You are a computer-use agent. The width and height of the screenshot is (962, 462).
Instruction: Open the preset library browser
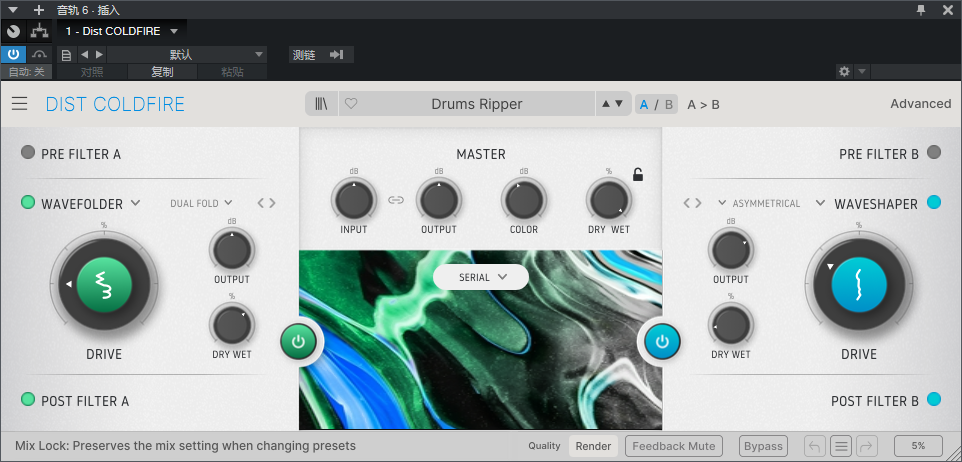pos(321,104)
